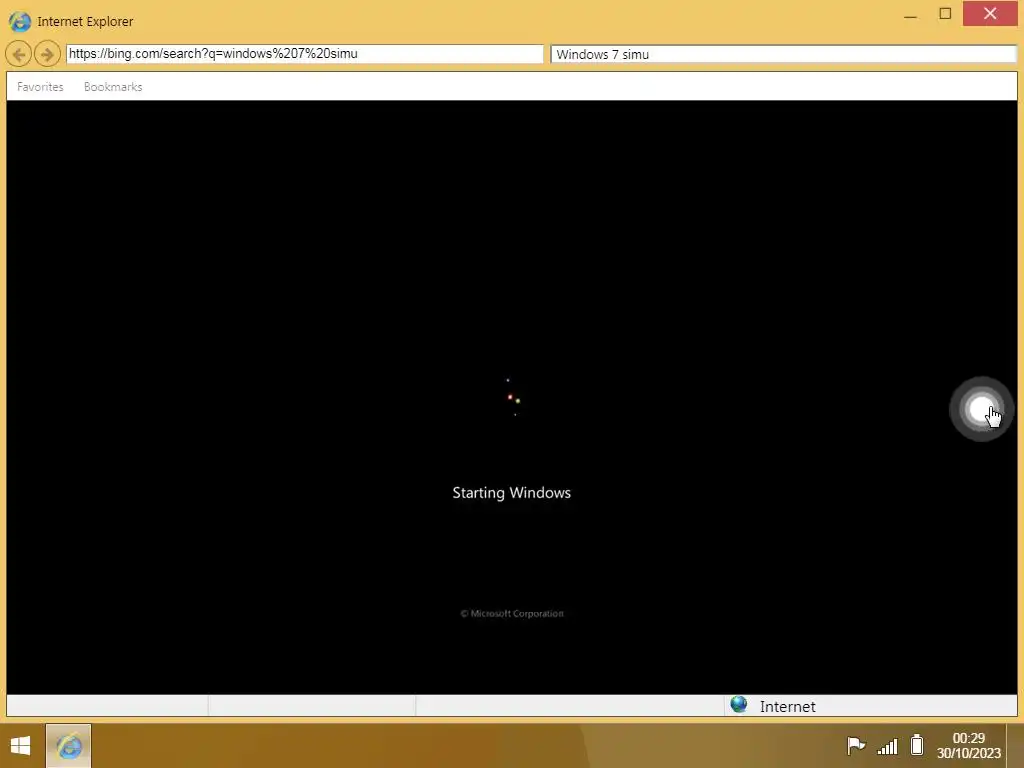Click the 'Internet' status bar label
Screen dimensions: 1024x768
pyautogui.click(x=788, y=707)
